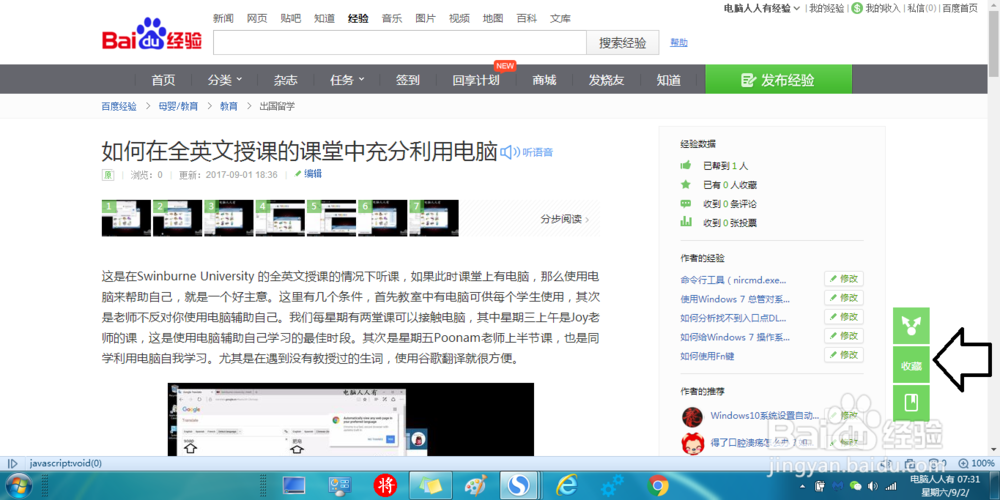
Task: Open the 签到 nav item
Action: 408,80
